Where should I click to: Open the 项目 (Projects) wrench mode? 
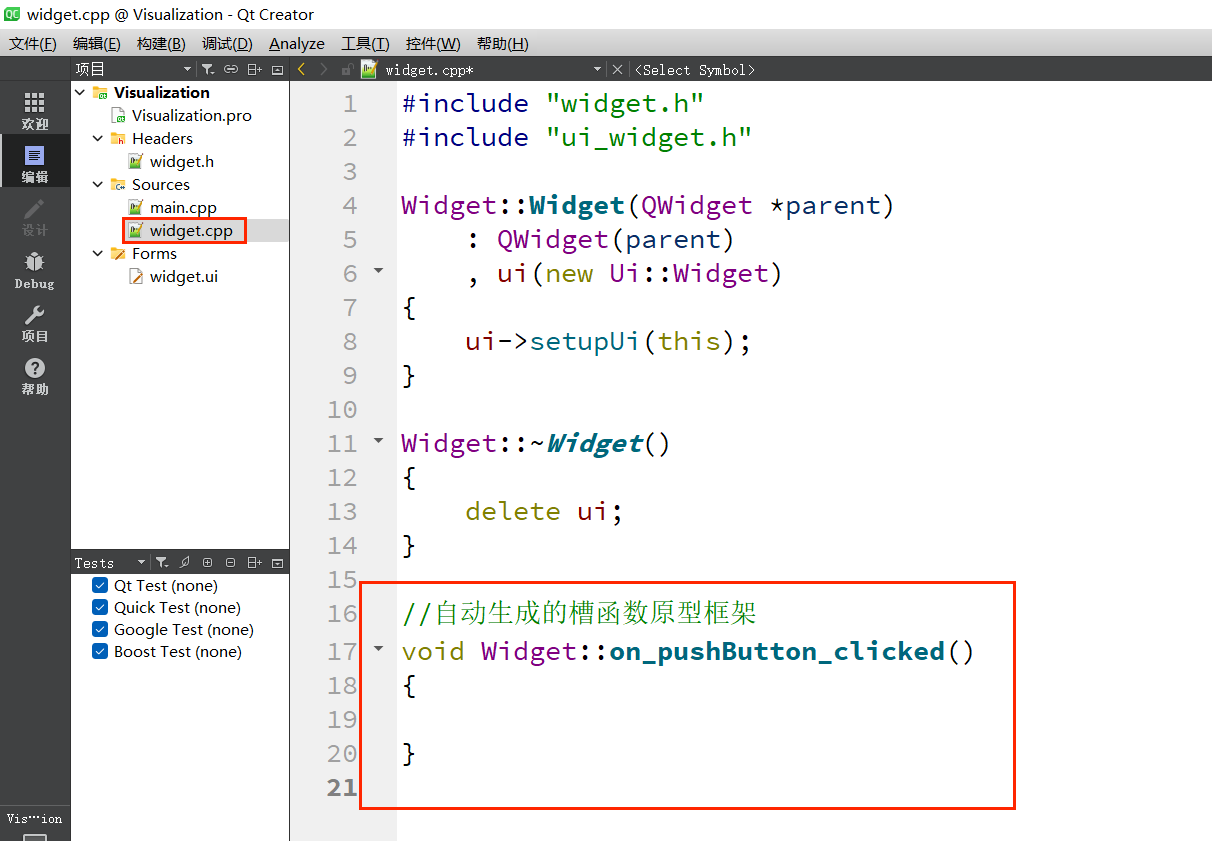(x=35, y=323)
